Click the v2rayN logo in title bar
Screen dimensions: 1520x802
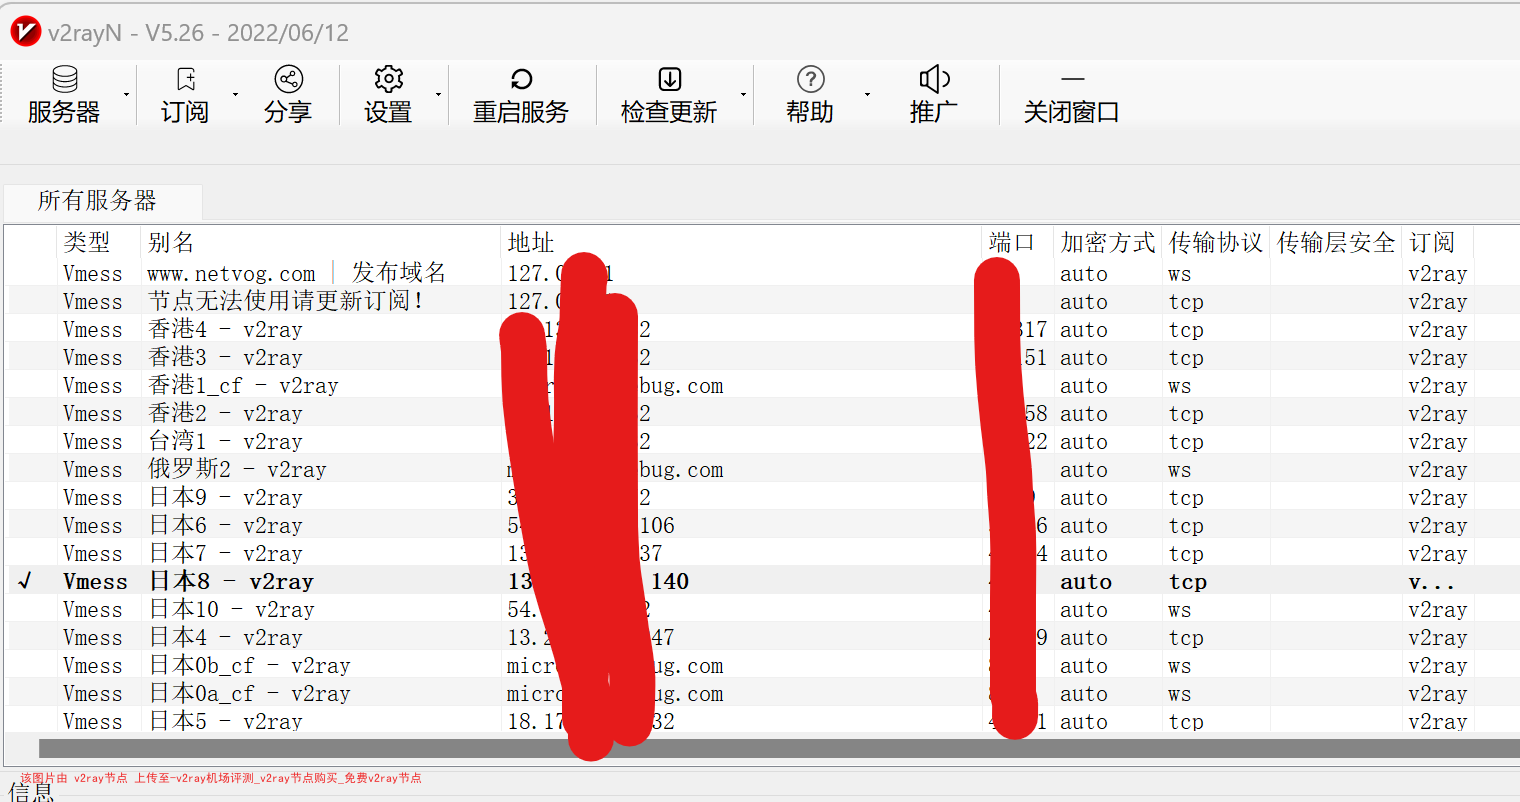click(x=25, y=32)
